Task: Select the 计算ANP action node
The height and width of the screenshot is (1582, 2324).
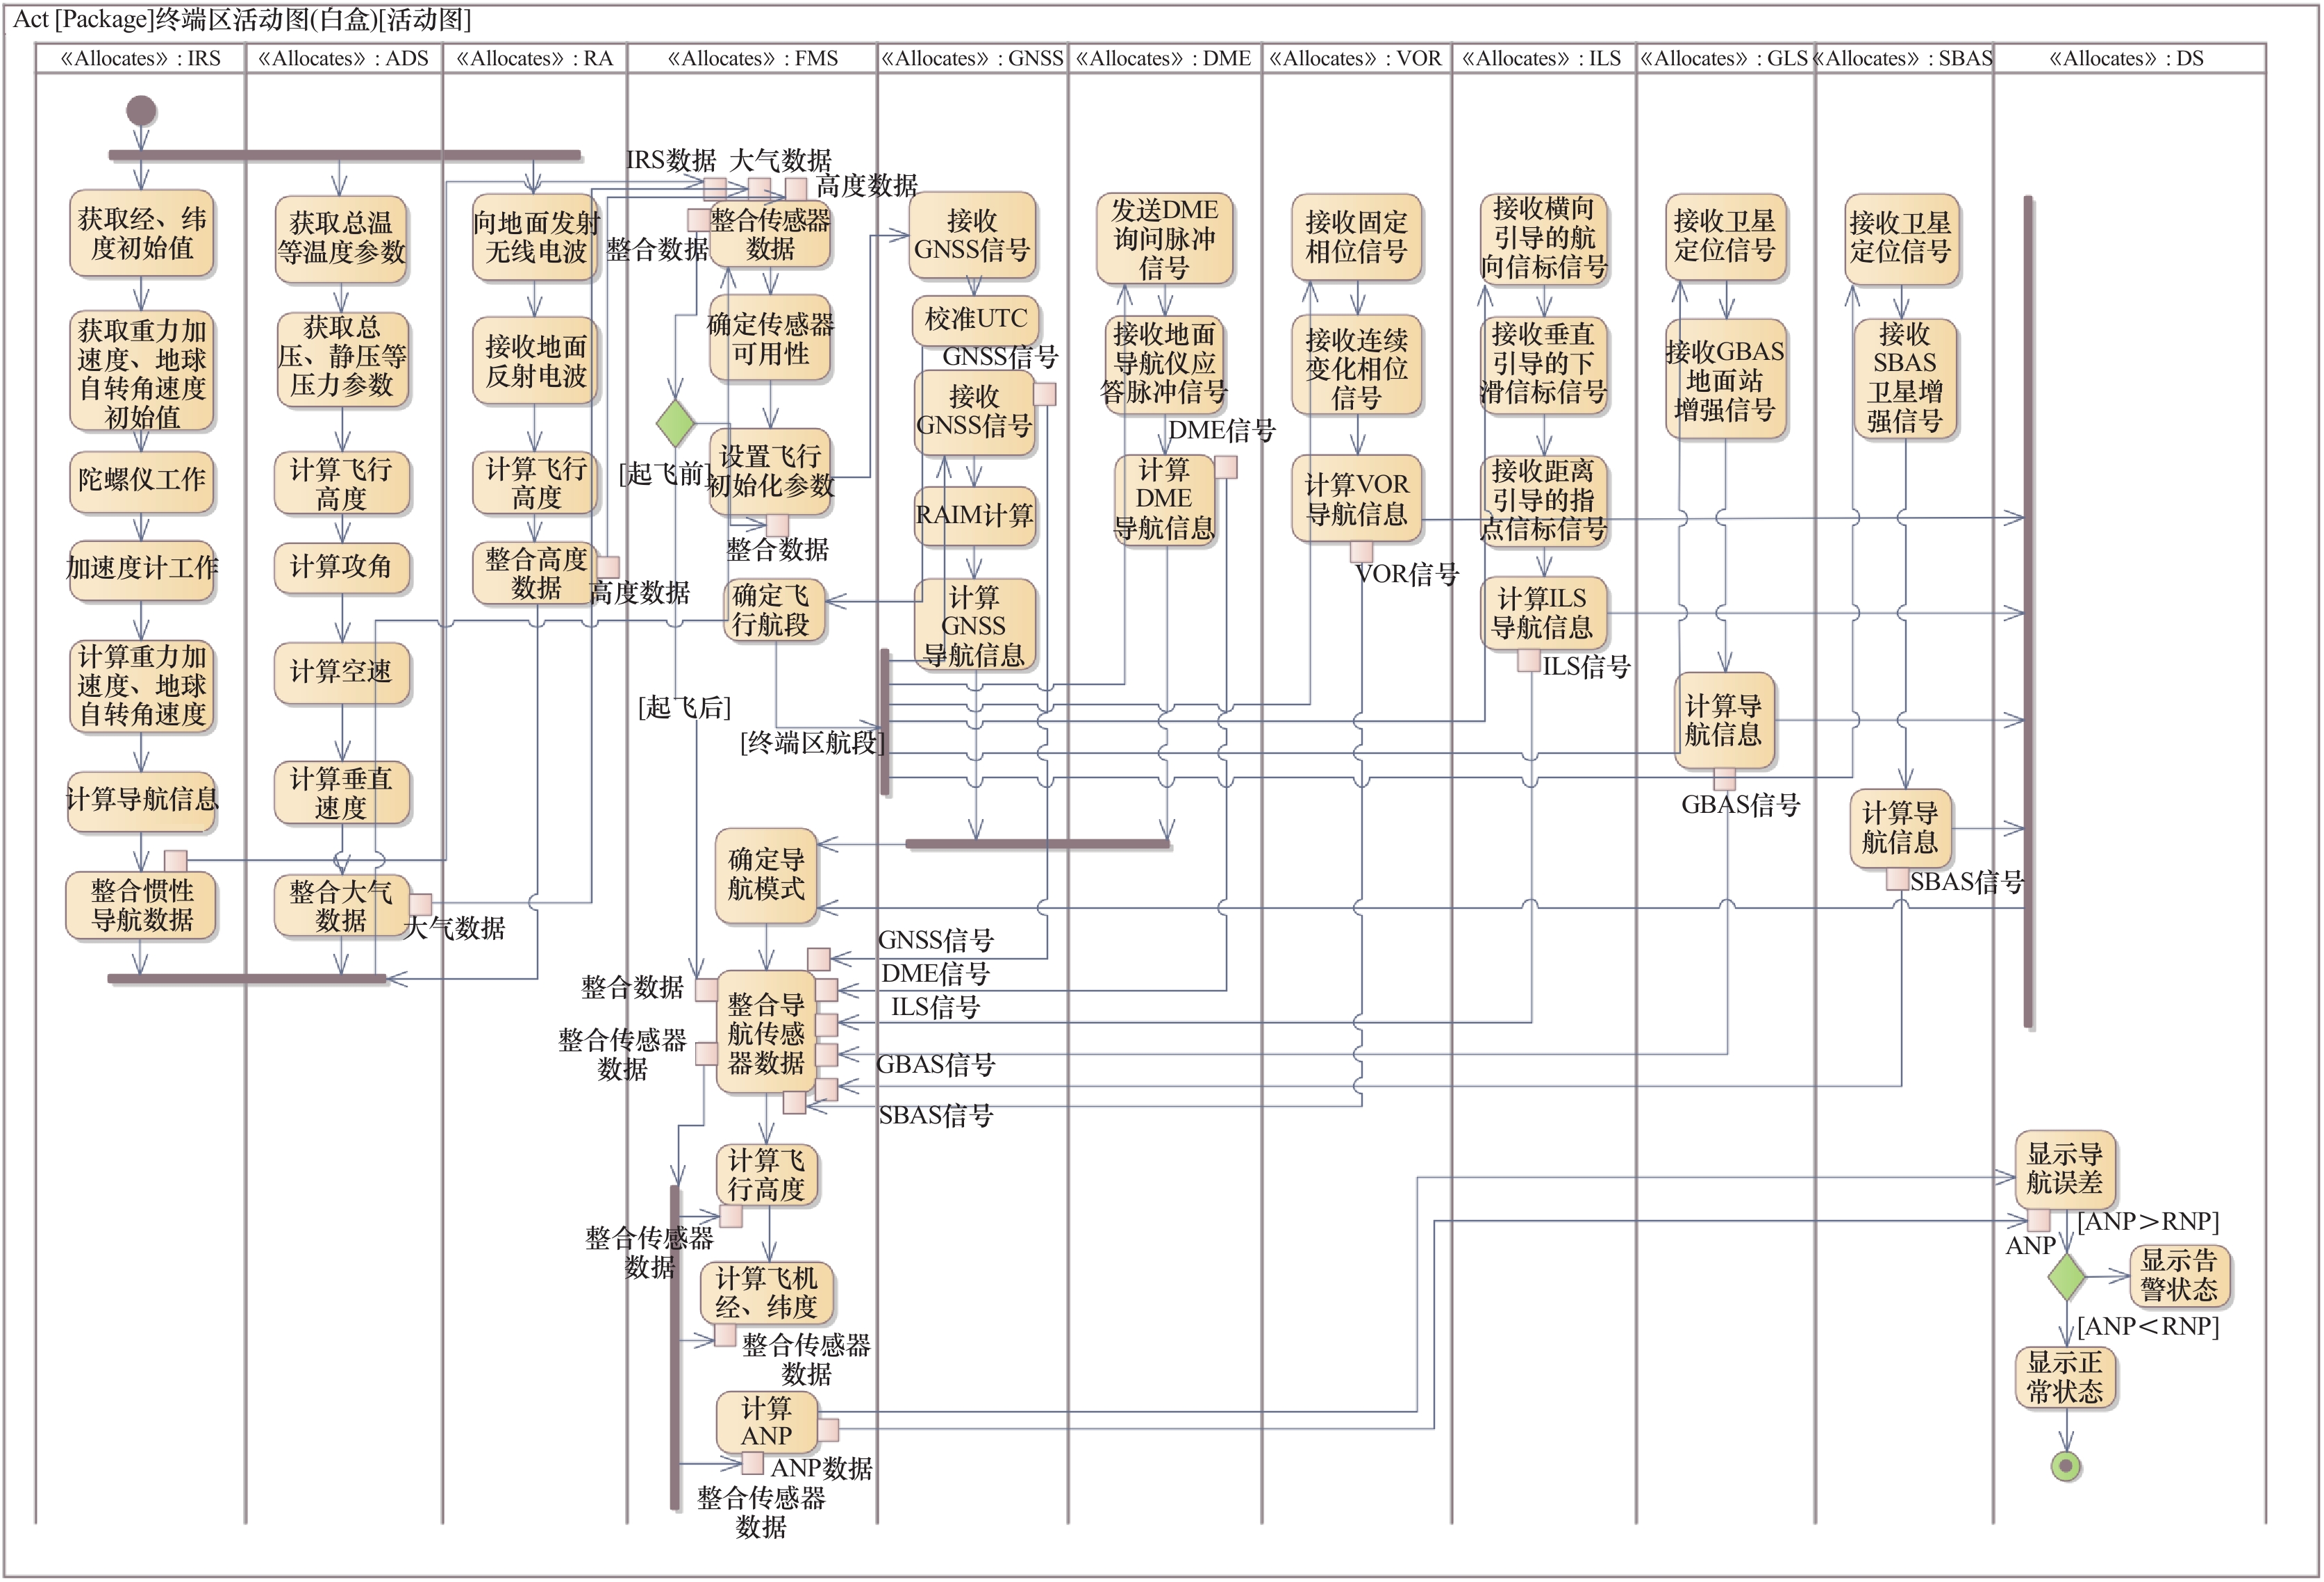Action: (766, 1422)
